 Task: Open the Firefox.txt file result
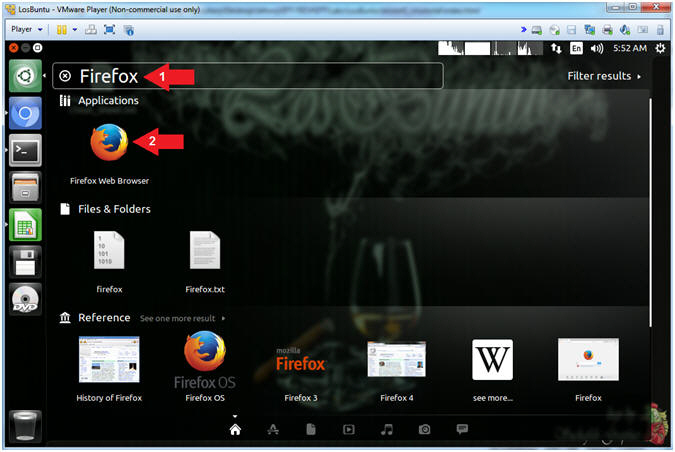[205, 262]
